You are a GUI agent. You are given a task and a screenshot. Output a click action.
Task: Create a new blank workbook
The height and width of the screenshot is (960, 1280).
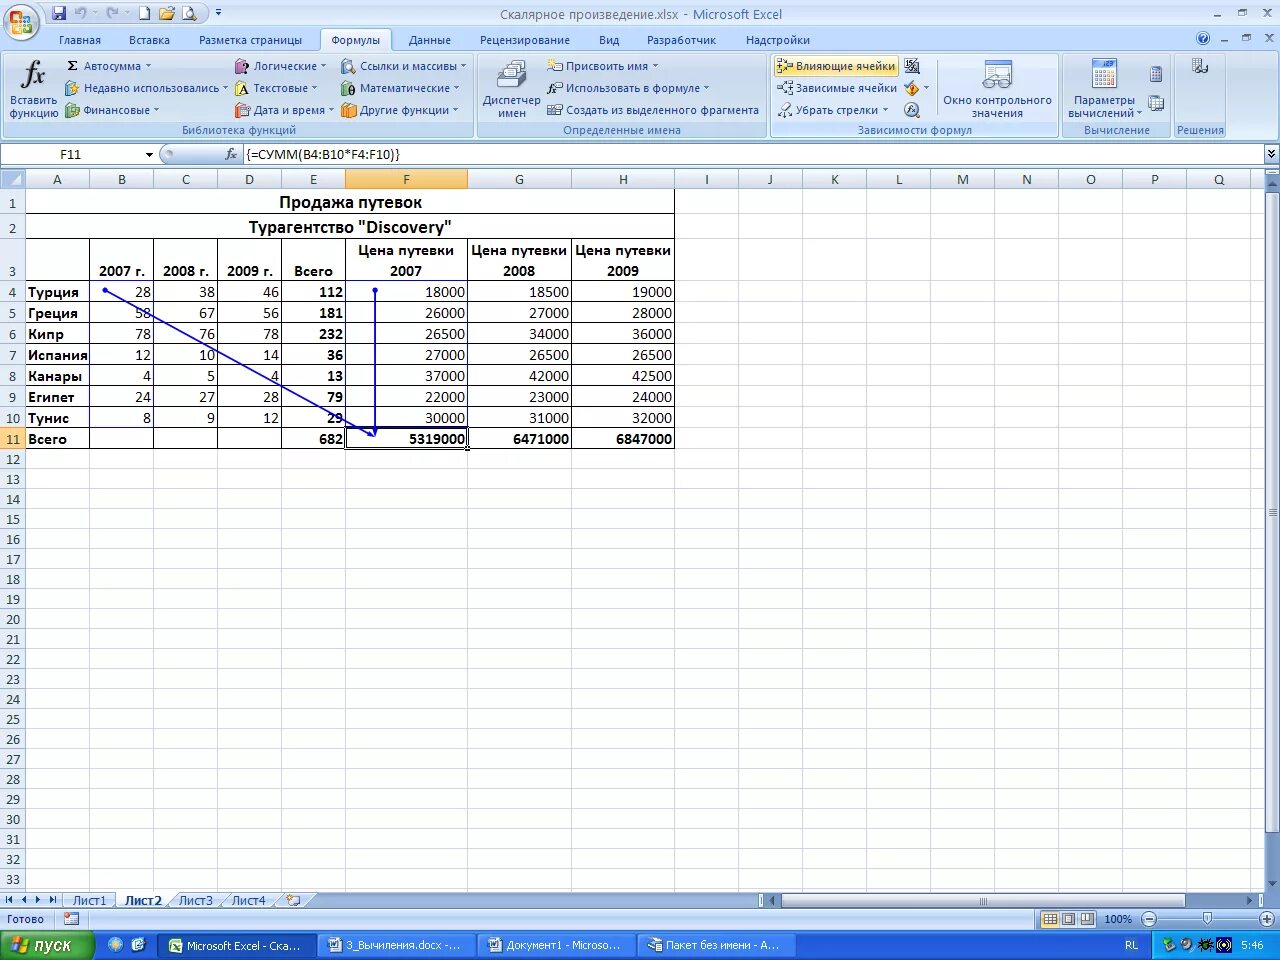pos(144,14)
